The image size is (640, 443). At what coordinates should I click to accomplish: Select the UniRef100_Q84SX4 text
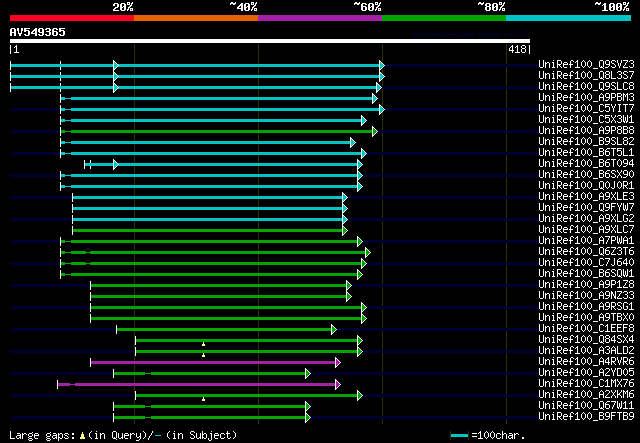[x=586, y=340]
